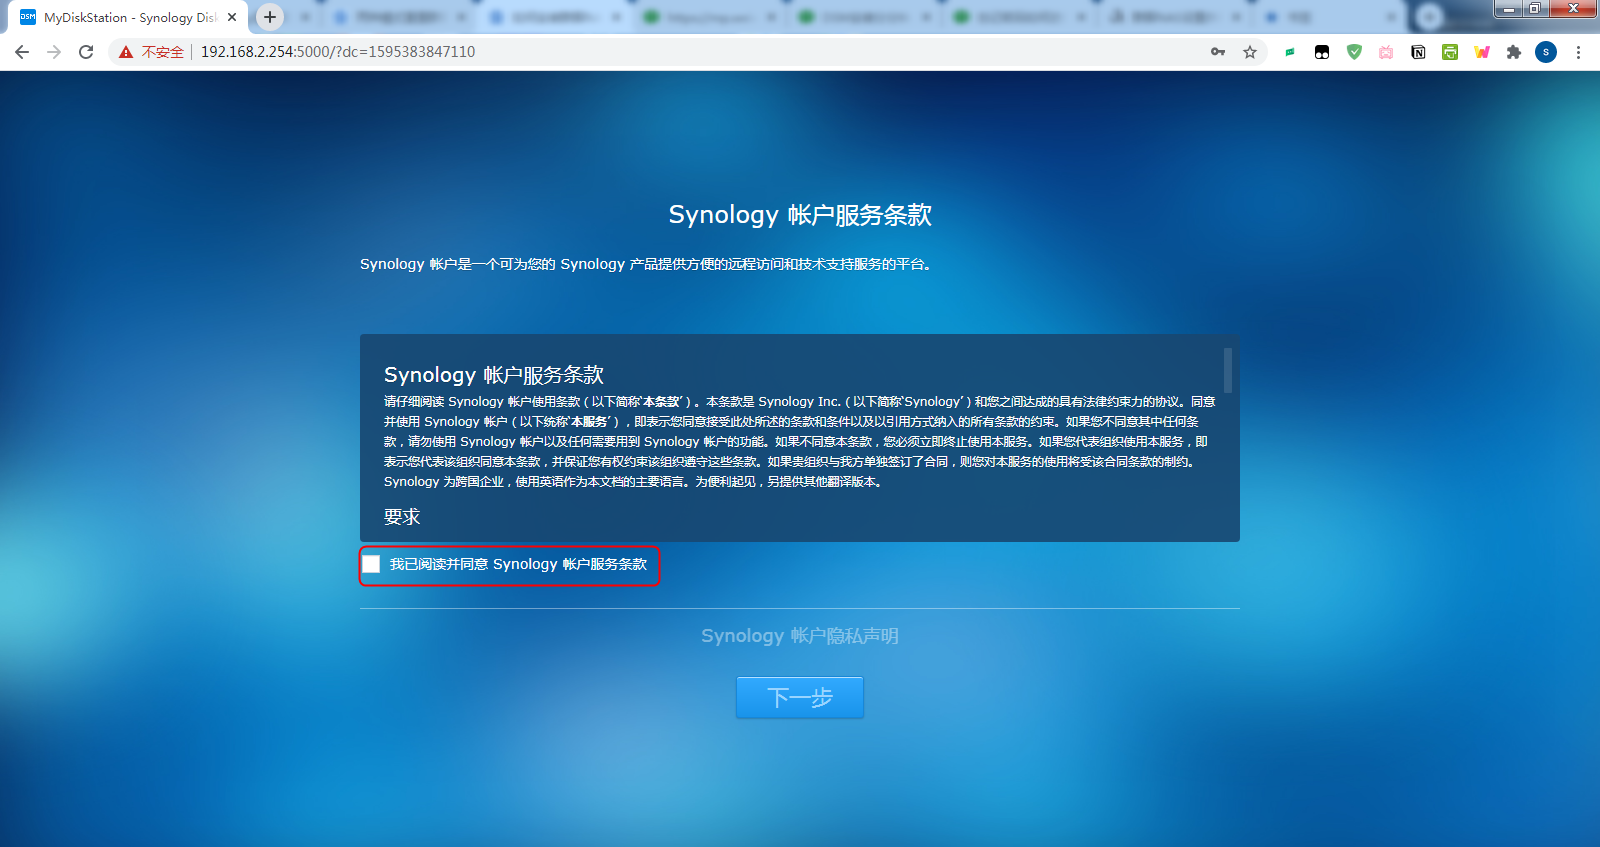This screenshot has height=847, width=1600.
Task: Click the terms text box scrollbar
Action: (1227, 370)
